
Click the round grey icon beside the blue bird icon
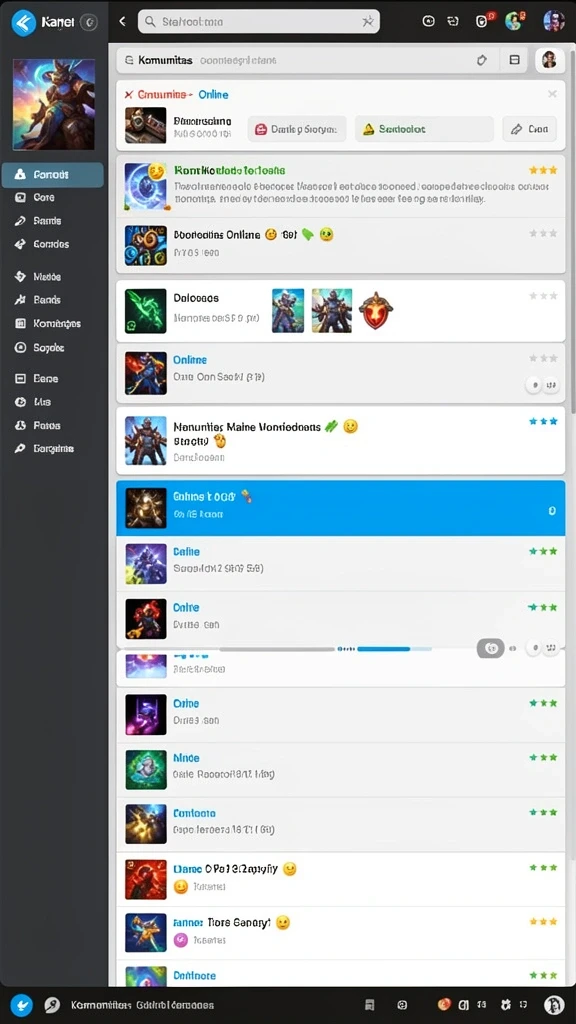click(x=52, y=1005)
